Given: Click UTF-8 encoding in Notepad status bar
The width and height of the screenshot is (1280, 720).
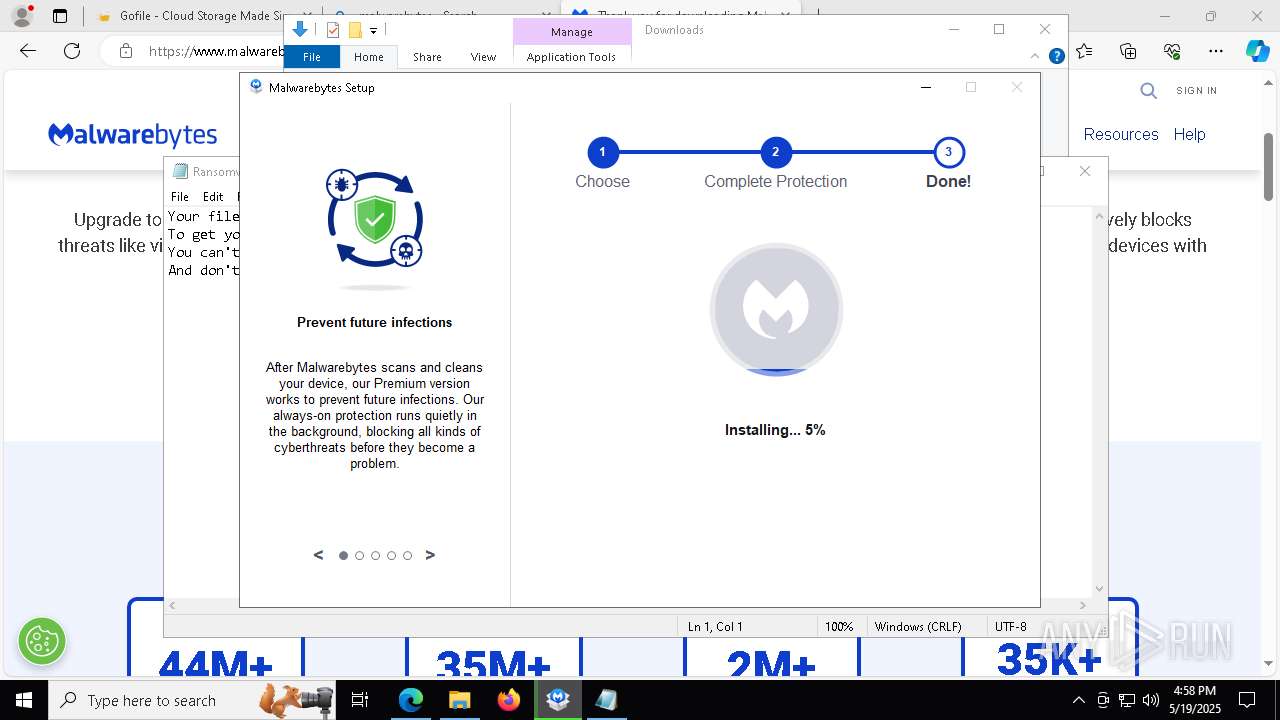Looking at the screenshot, I should click(x=1011, y=627).
